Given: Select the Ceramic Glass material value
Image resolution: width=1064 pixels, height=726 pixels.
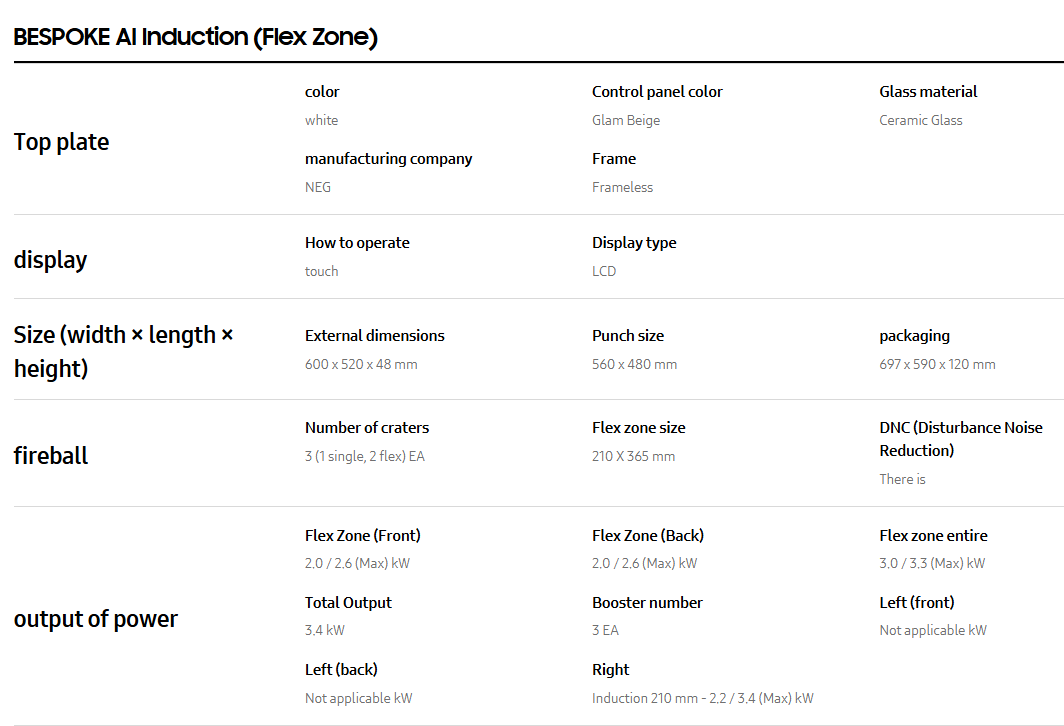Looking at the screenshot, I should [x=920, y=120].
